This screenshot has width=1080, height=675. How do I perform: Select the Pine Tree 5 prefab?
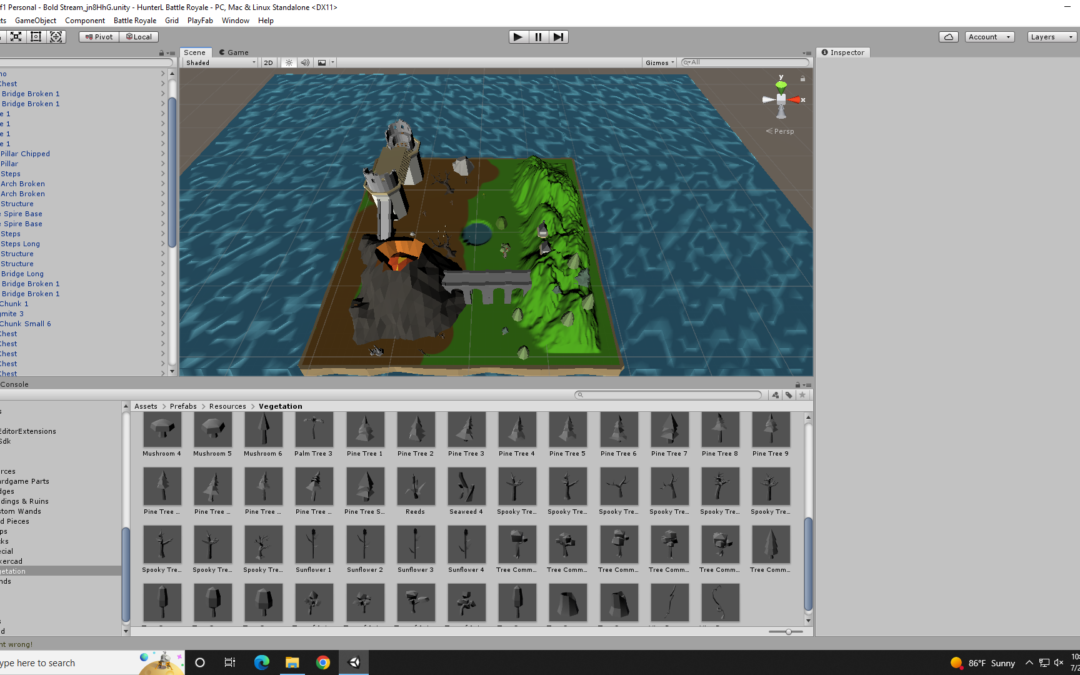tap(568, 430)
